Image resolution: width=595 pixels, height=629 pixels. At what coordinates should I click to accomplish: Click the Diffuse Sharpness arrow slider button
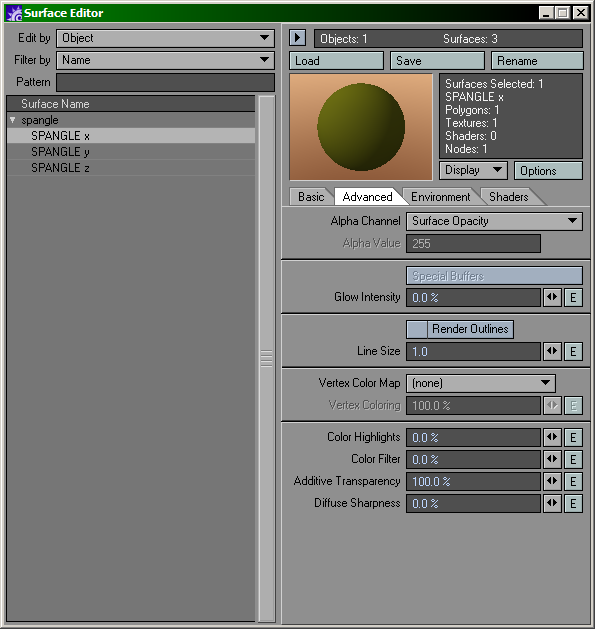552,503
